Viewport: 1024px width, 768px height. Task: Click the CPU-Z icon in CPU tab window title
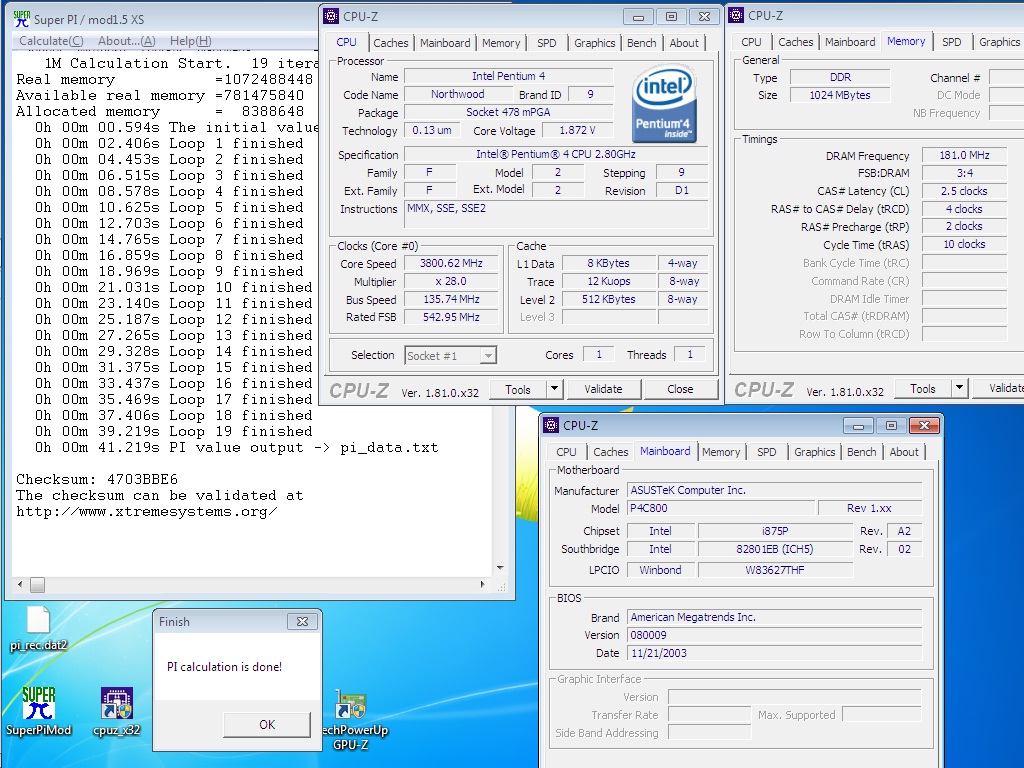[332, 16]
